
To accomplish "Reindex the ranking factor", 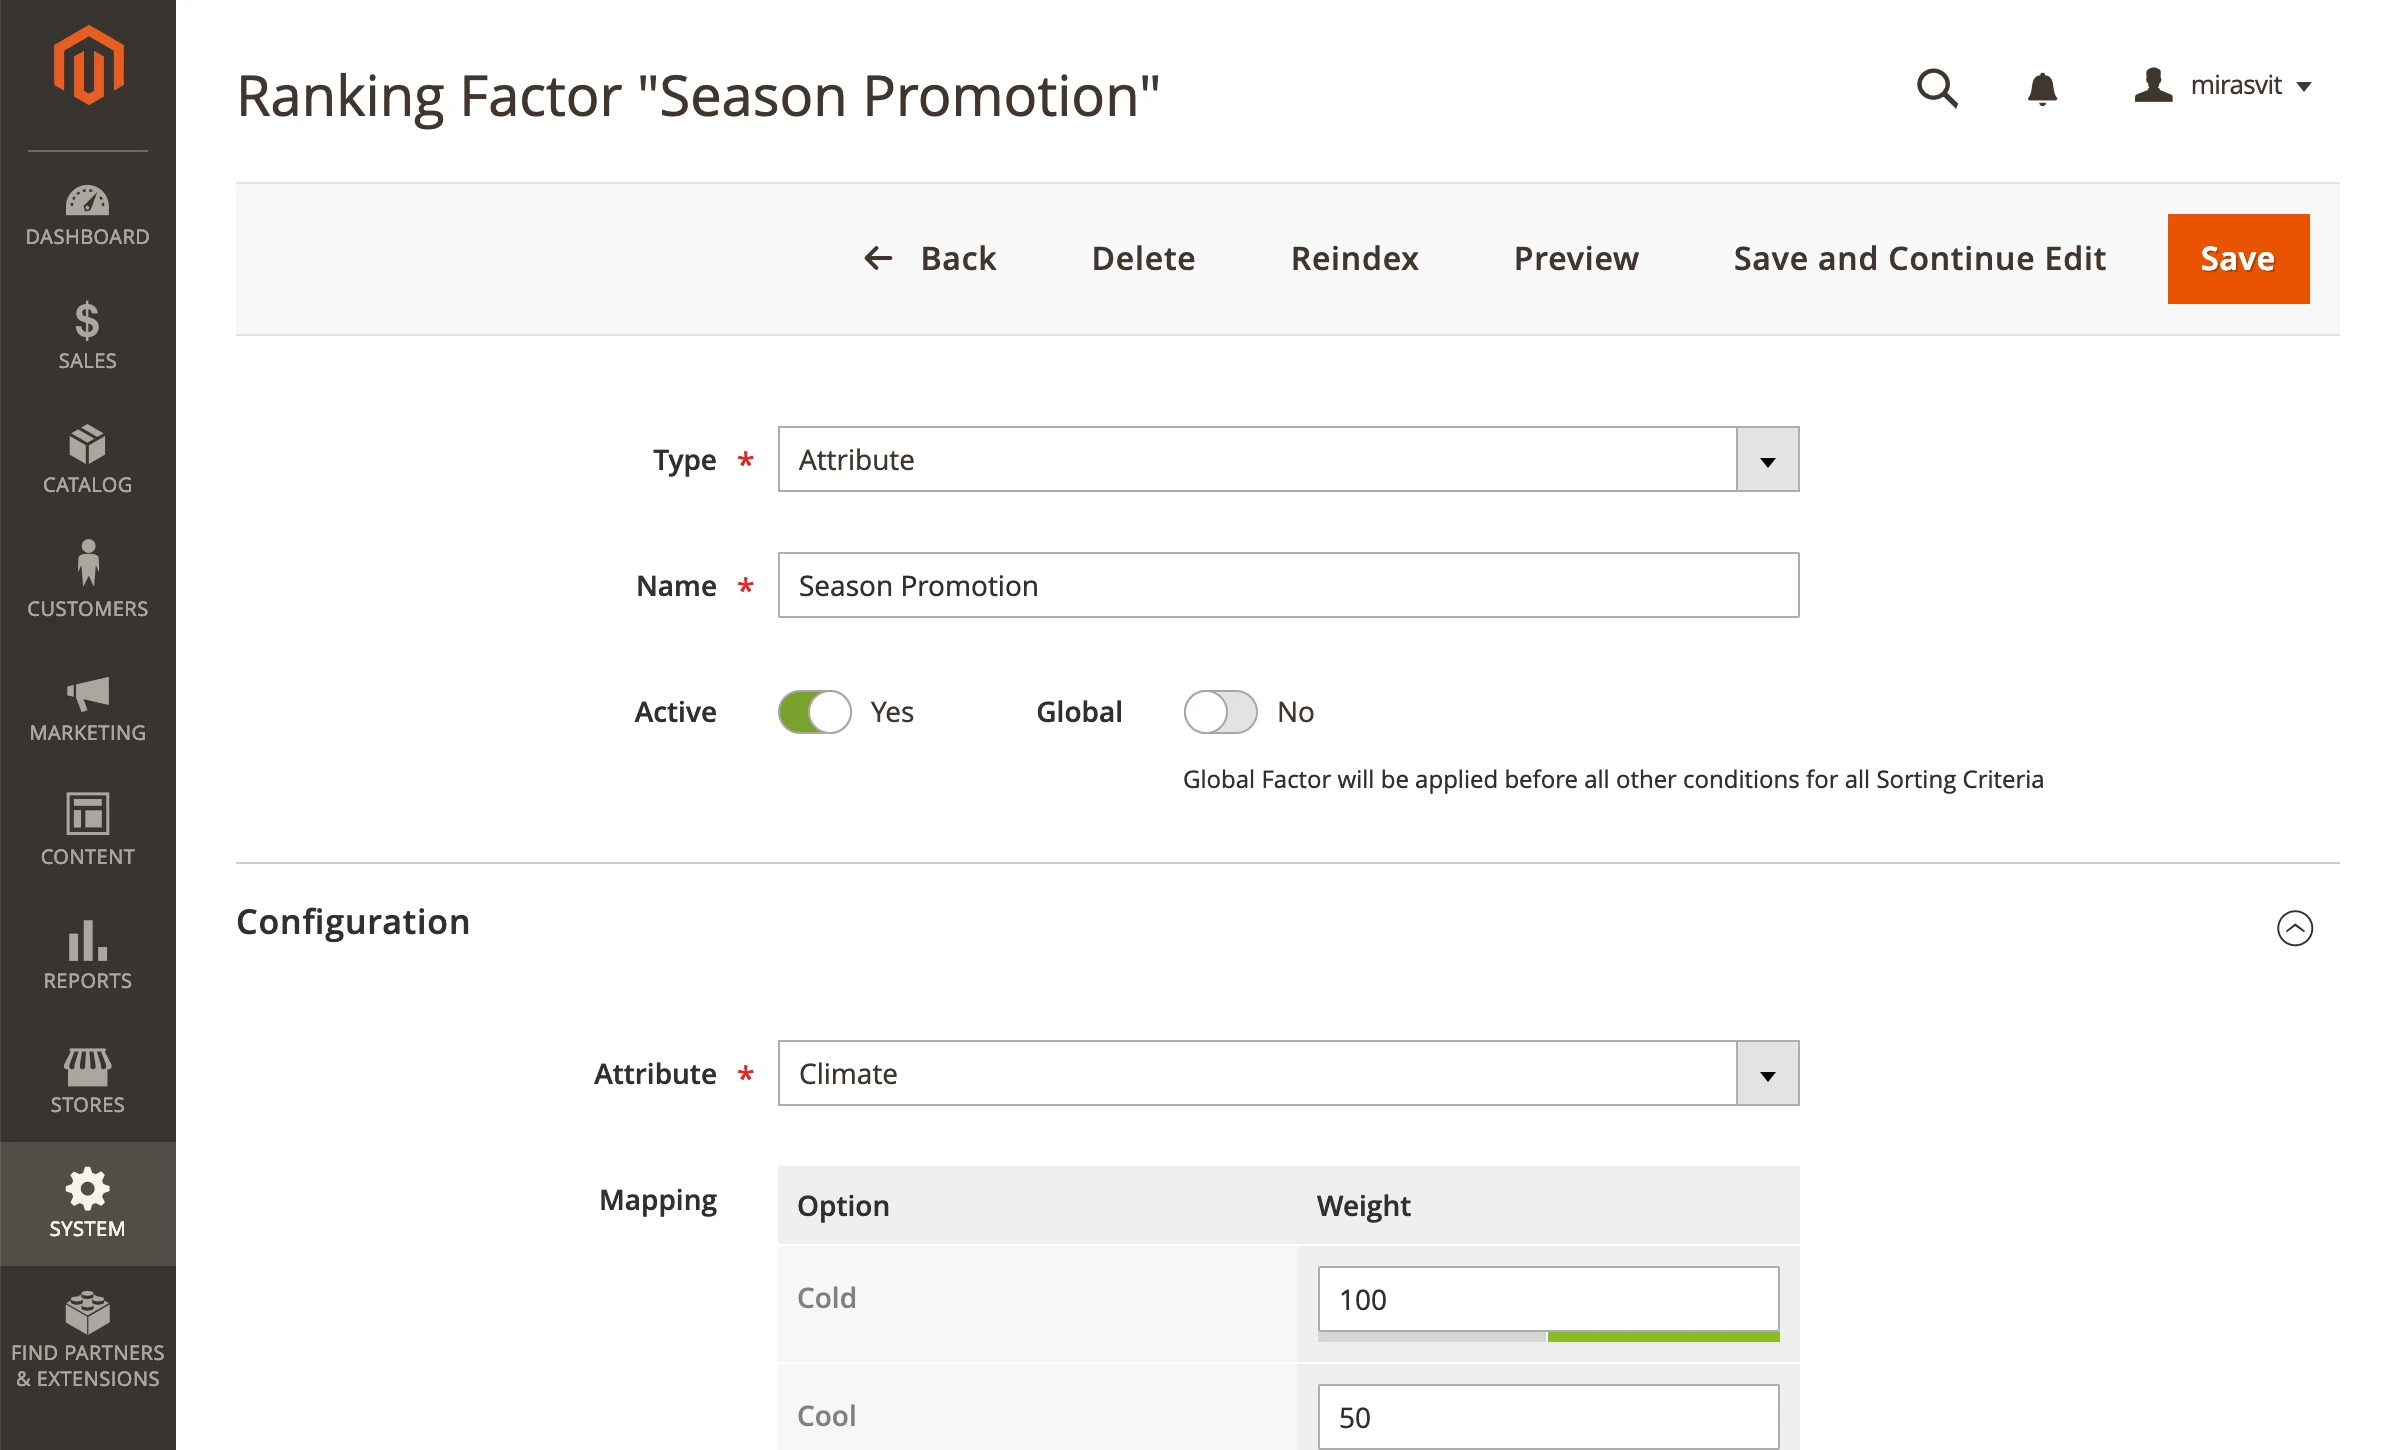I will coord(1355,258).
